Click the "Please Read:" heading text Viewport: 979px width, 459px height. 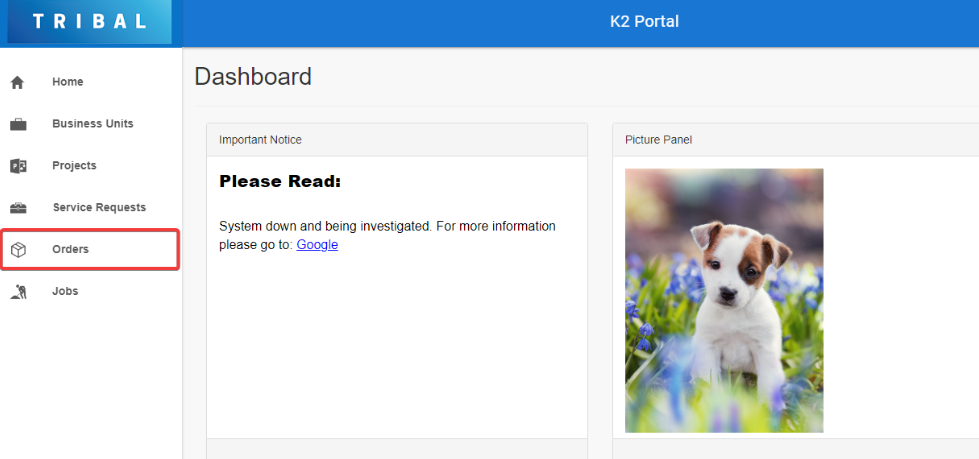pyautogui.click(x=280, y=182)
